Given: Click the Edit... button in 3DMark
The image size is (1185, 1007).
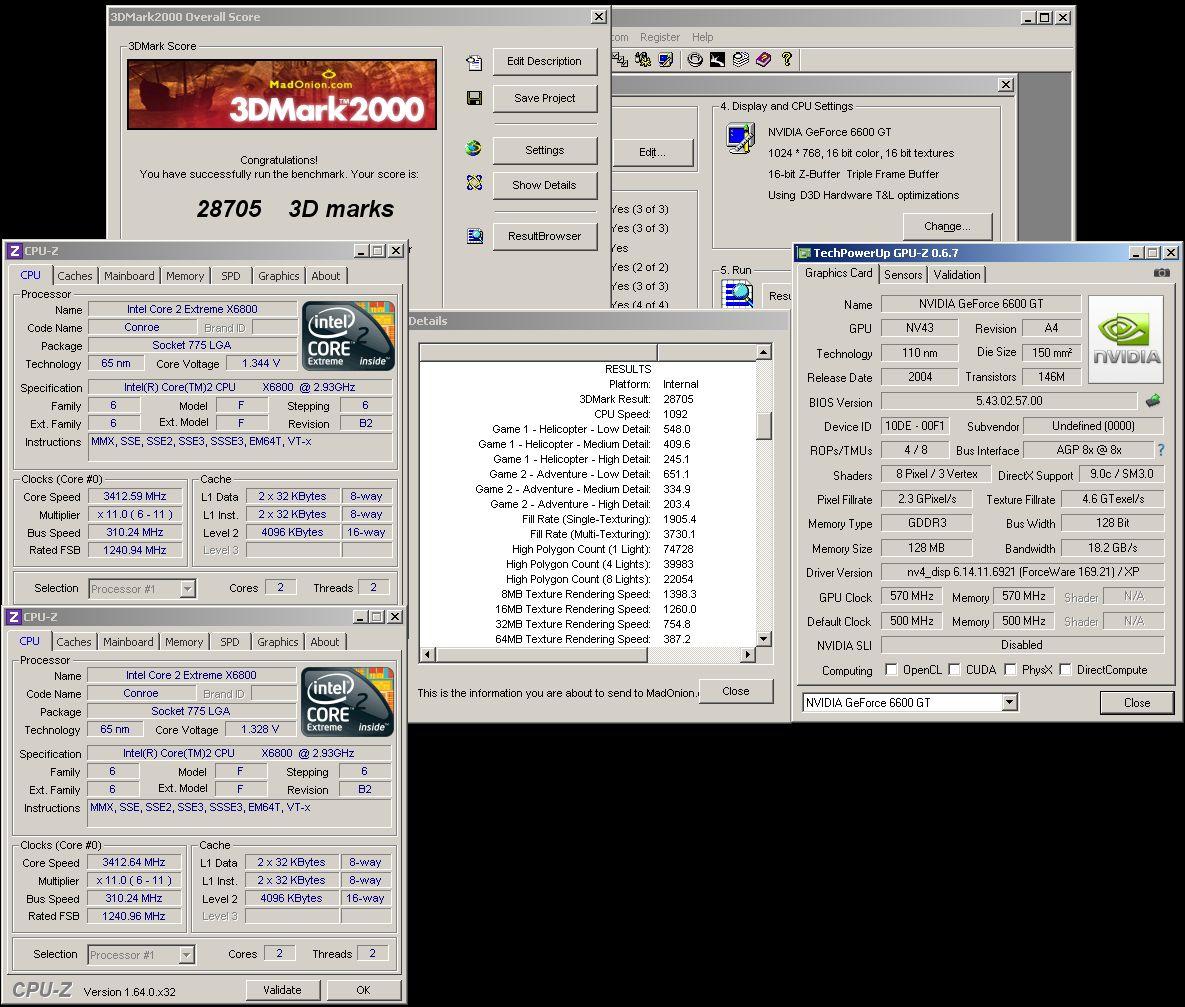Looking at the screenshot, I should coord(652,152).
